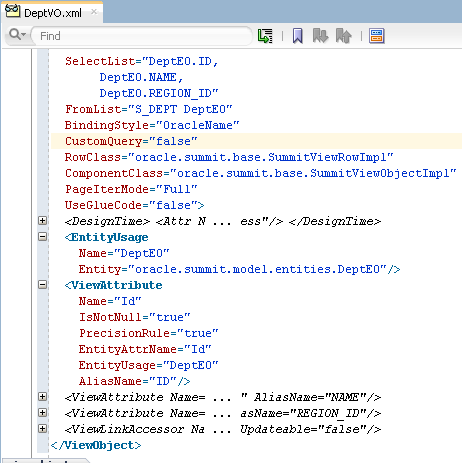Image resolution: width=462 pixels, height=463 pixels.
Task: Click the Go to Line toolbar icon
Action: (265, 36)
